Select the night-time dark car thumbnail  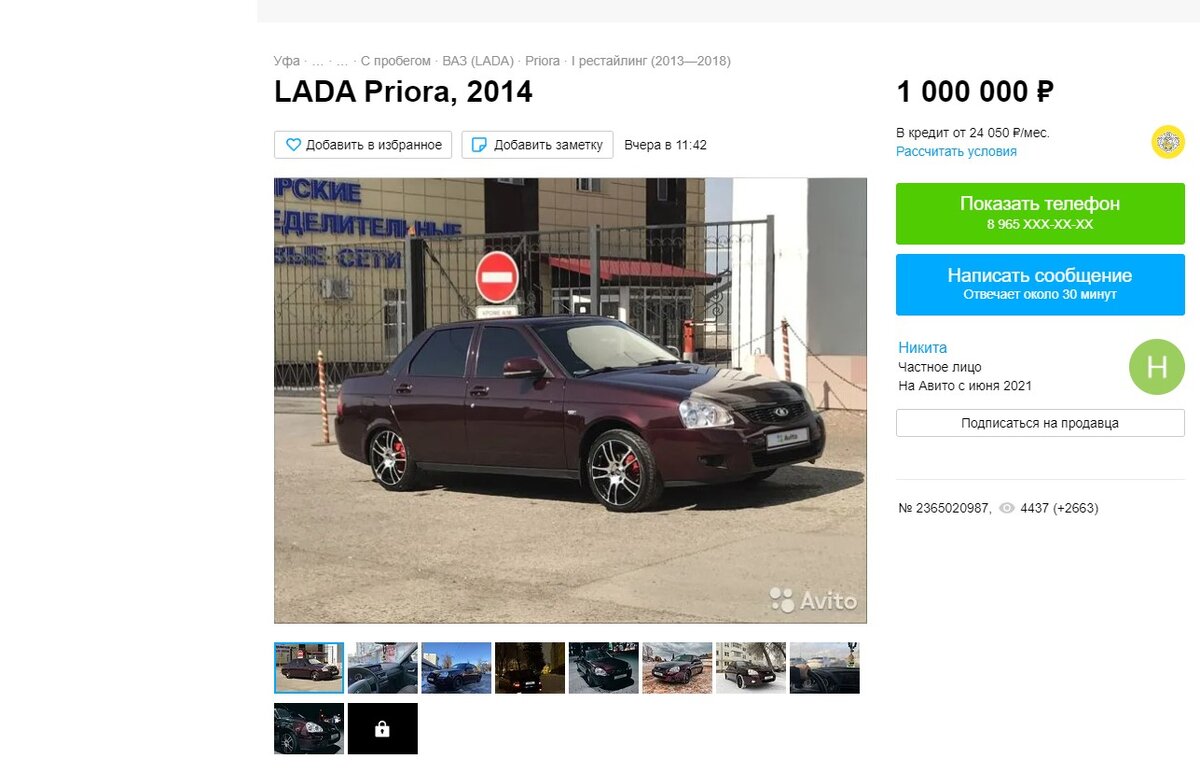[530, 668]
